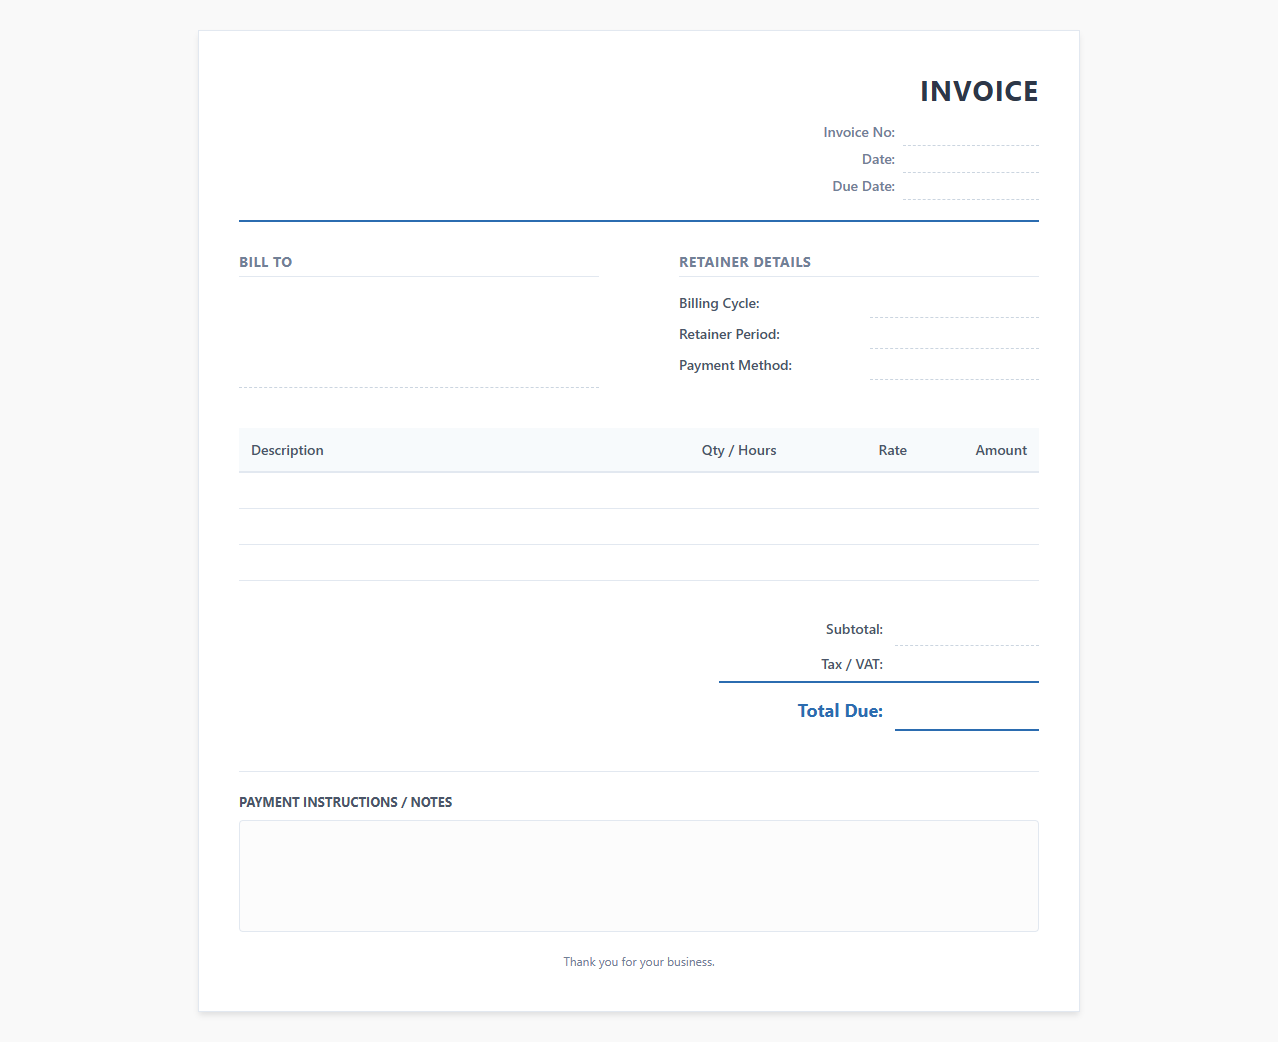The width and height of the screenshot is (1278, 1042).
Task: Click the Subtotal value field
Action: 967,630
